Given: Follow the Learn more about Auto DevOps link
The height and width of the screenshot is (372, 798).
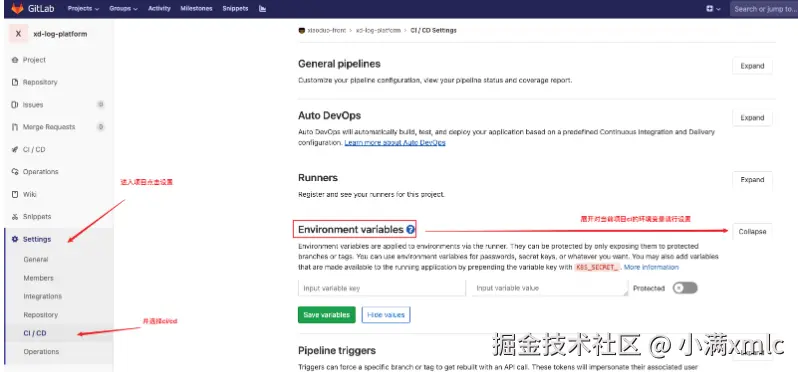Looking at the screenshot, I should click(x=395, y=143).
